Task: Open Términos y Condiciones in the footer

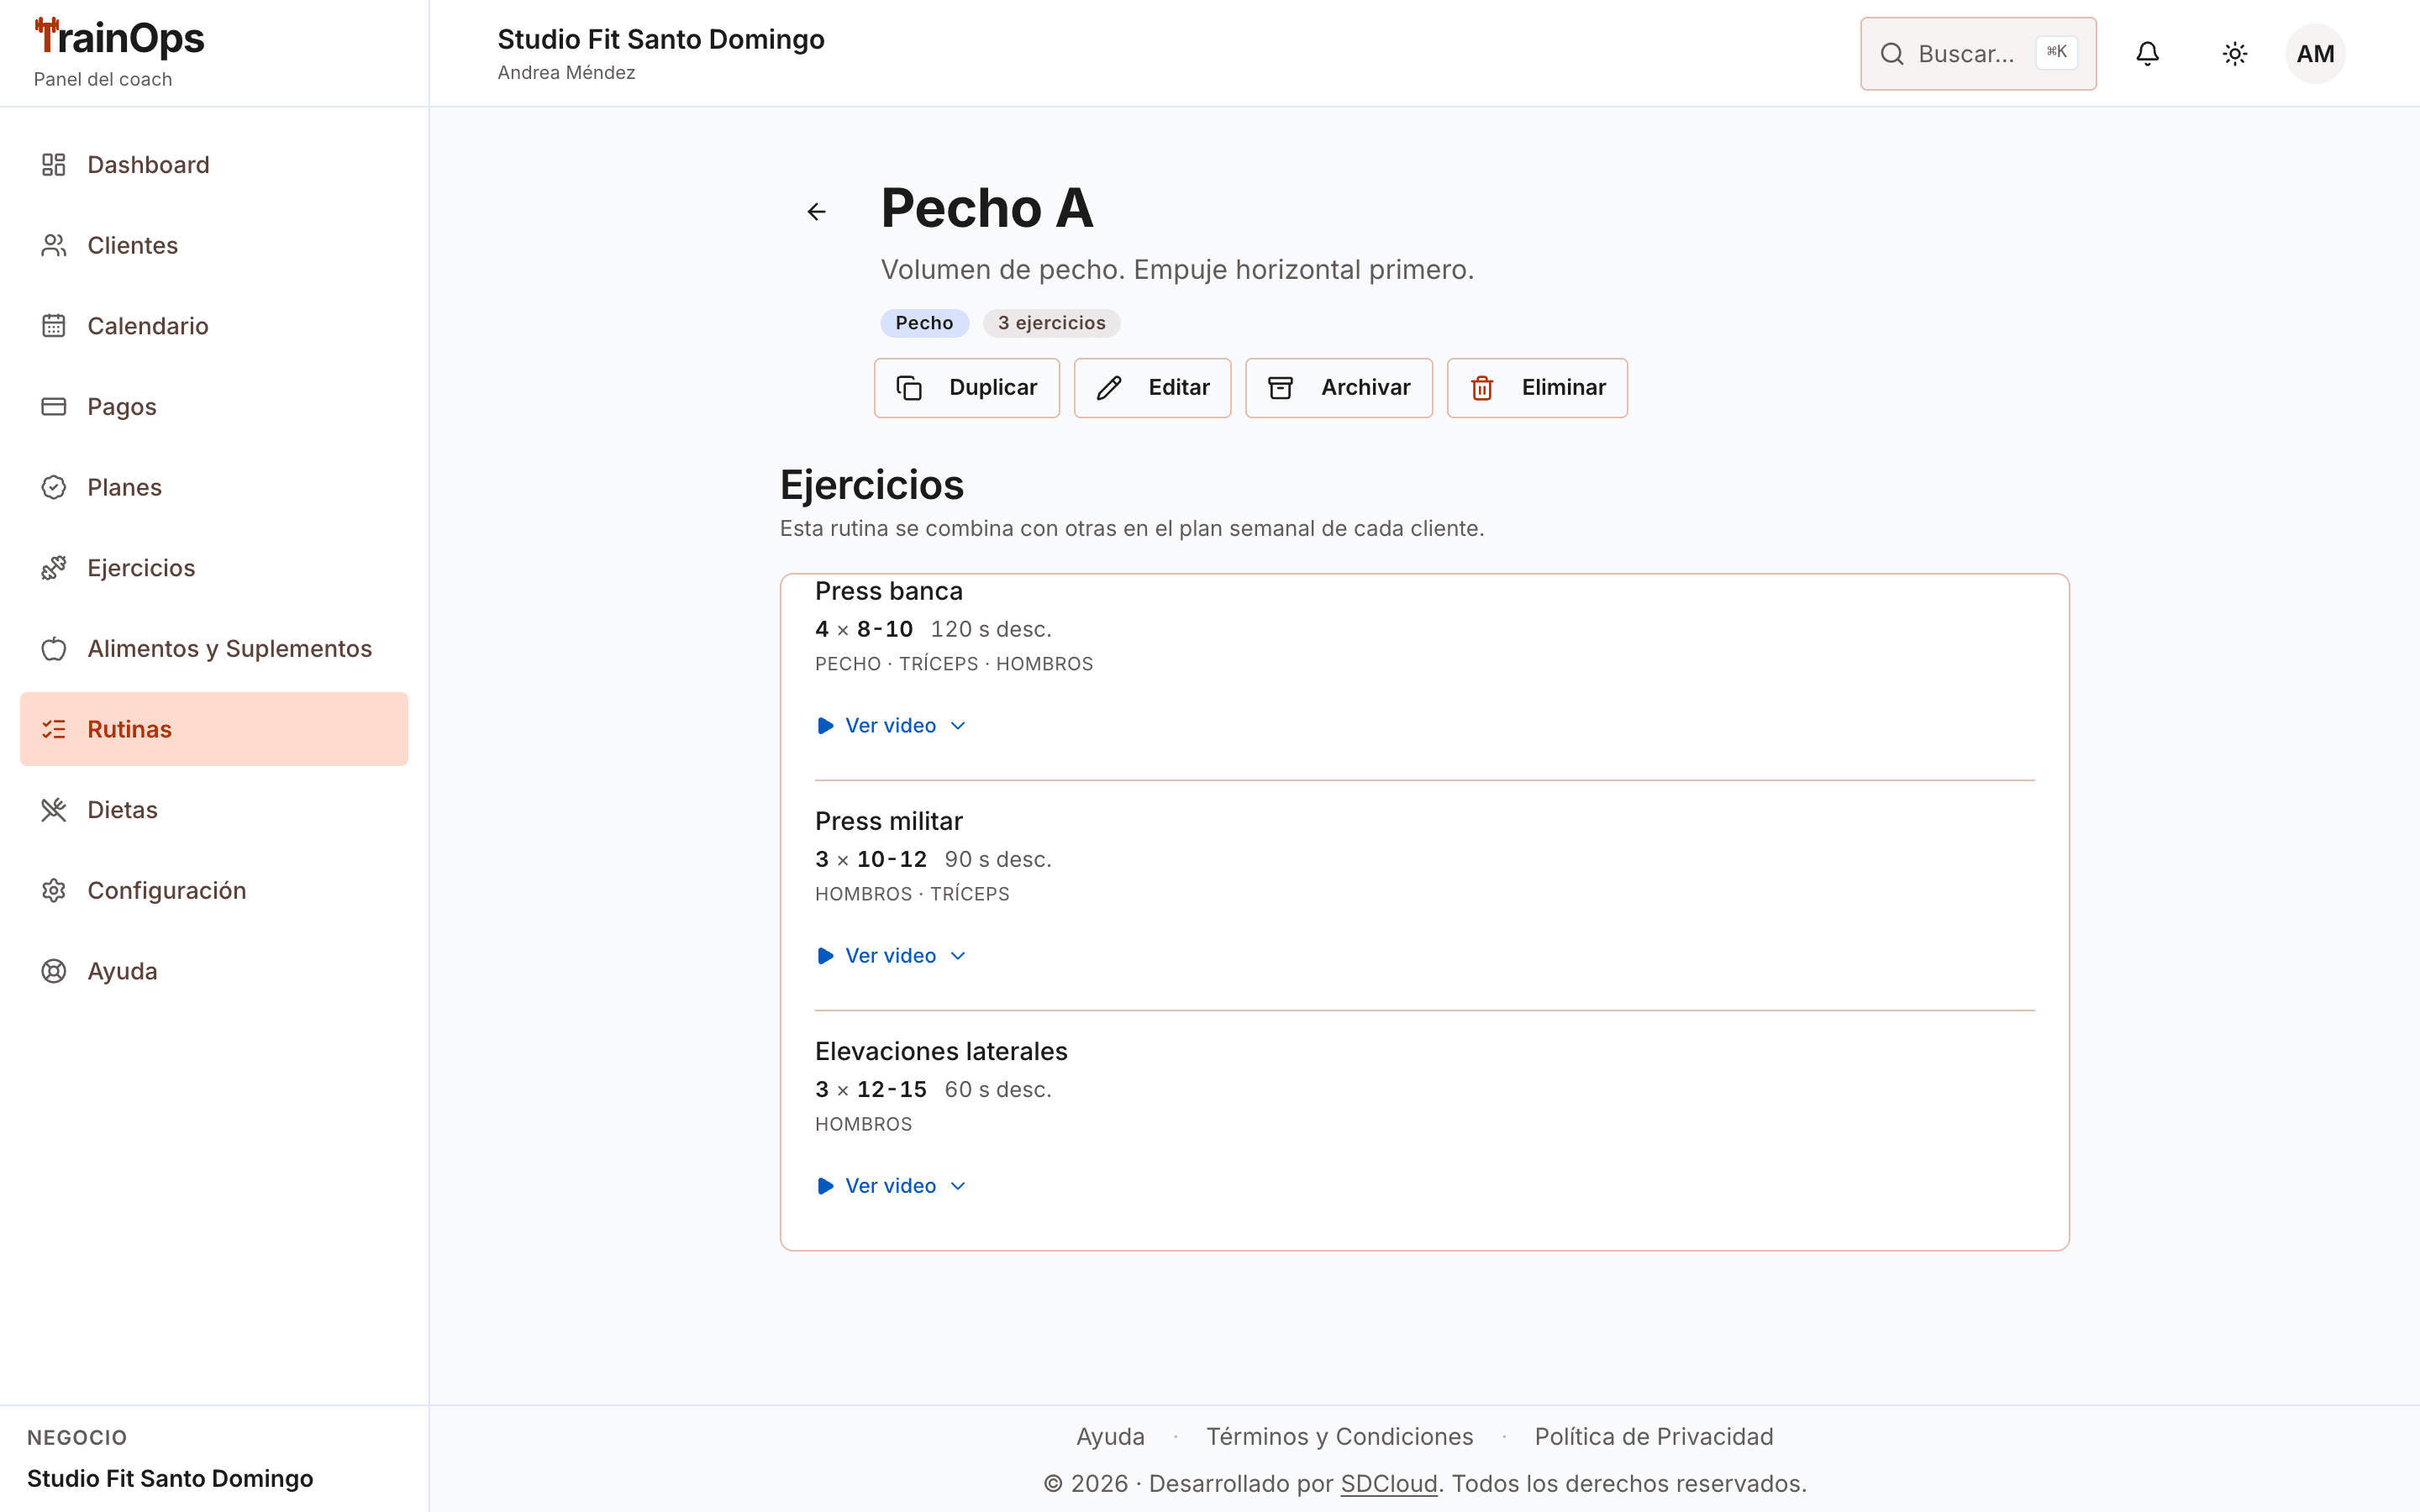Action: (x=1339, y=1436)
